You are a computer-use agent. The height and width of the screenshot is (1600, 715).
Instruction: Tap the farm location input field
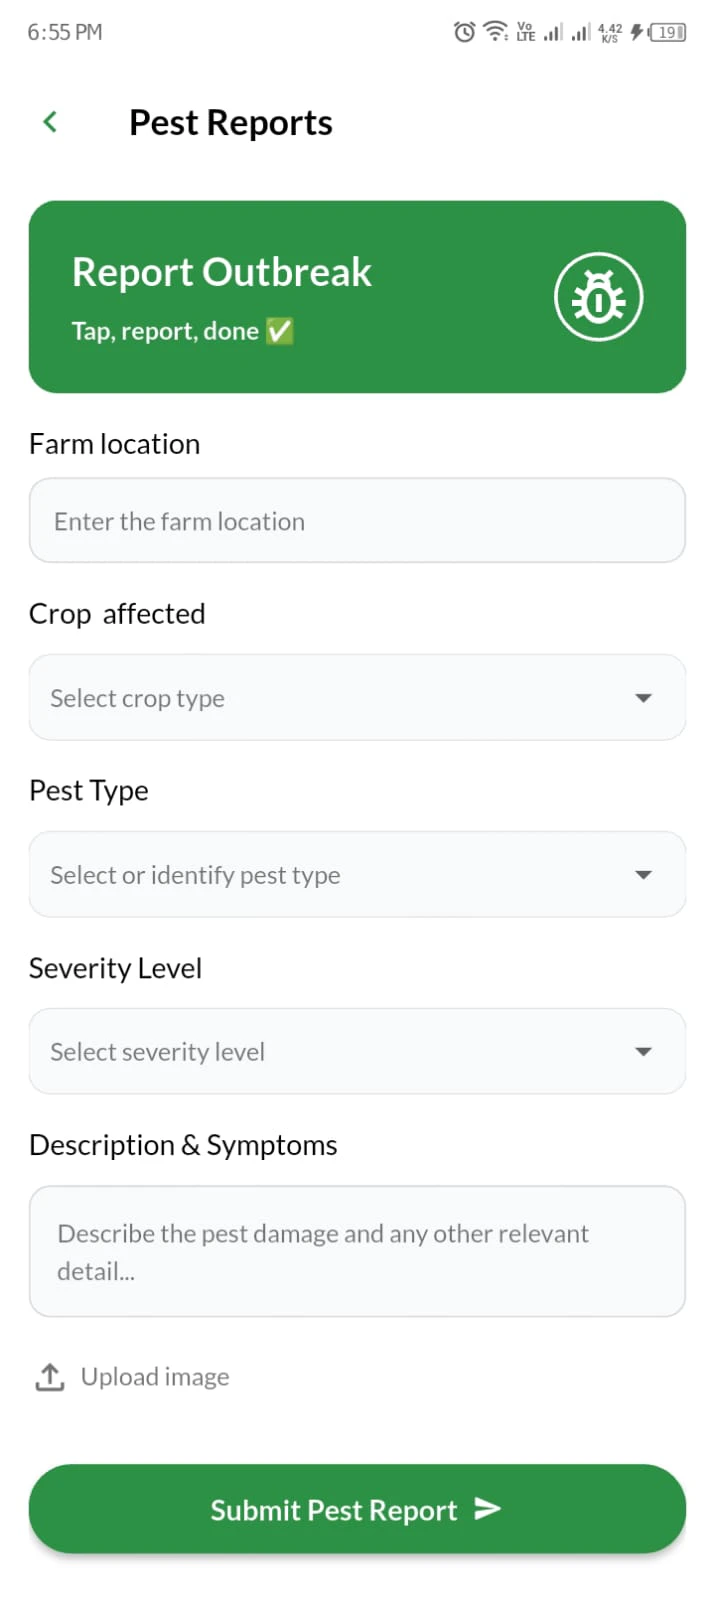click(357, 520)
